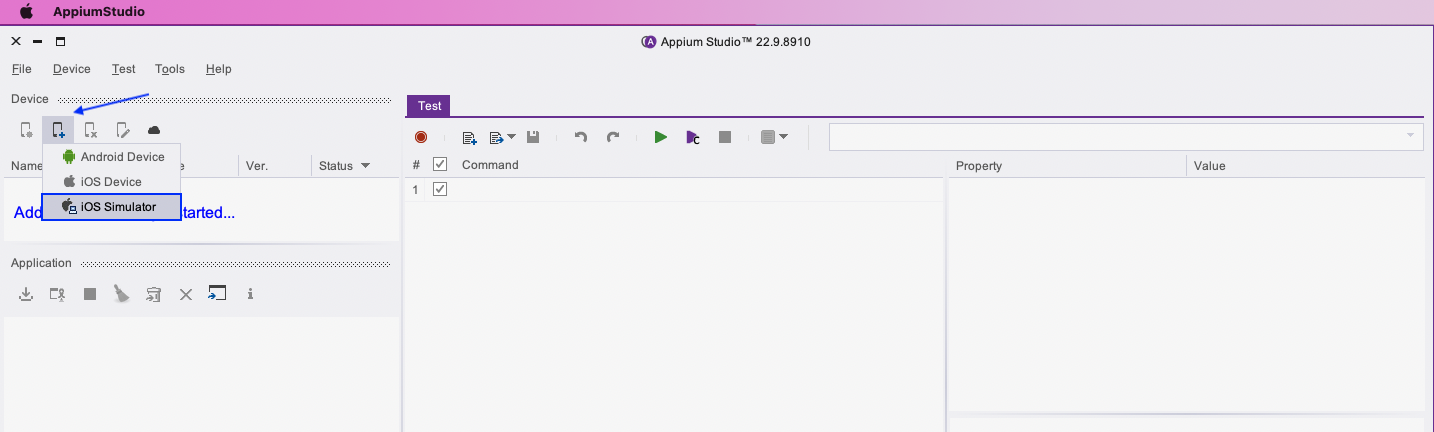Click the blue Add device get-started link

124,213
